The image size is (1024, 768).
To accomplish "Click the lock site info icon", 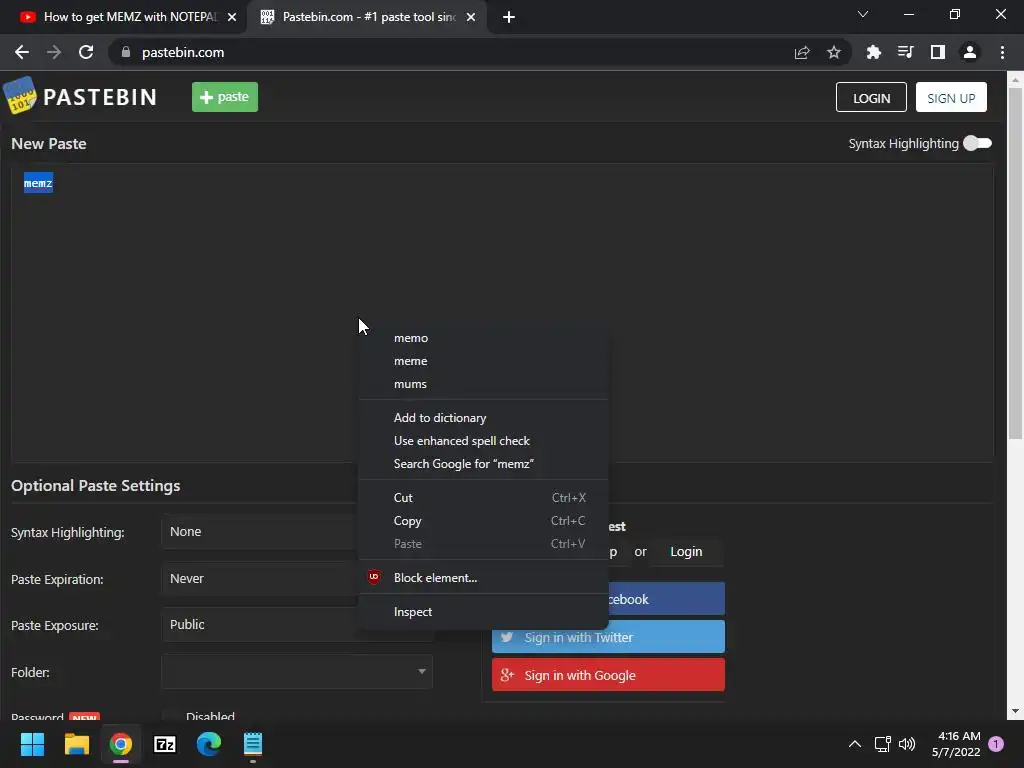I will pos(126,52).
